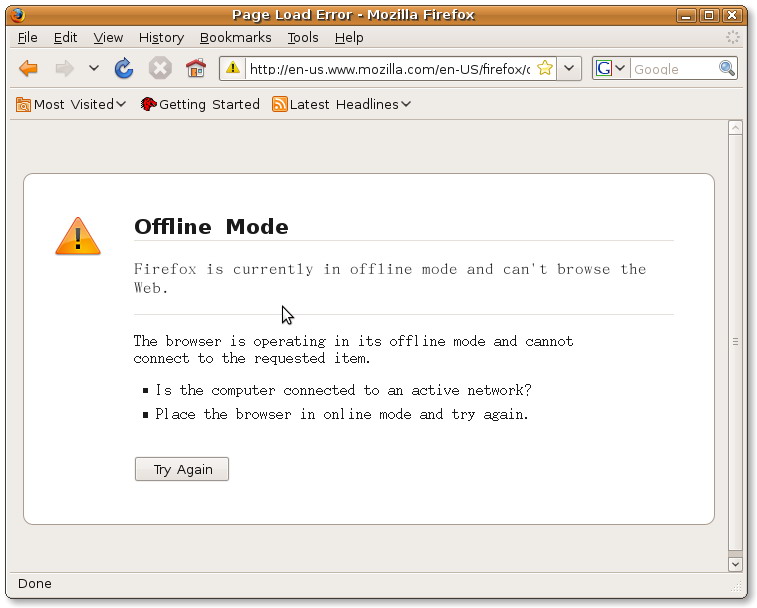Viewport: 757px width, 608px height.
Task: Expand the Latest Headlines feed dropdown
Action: coord(341,104)
